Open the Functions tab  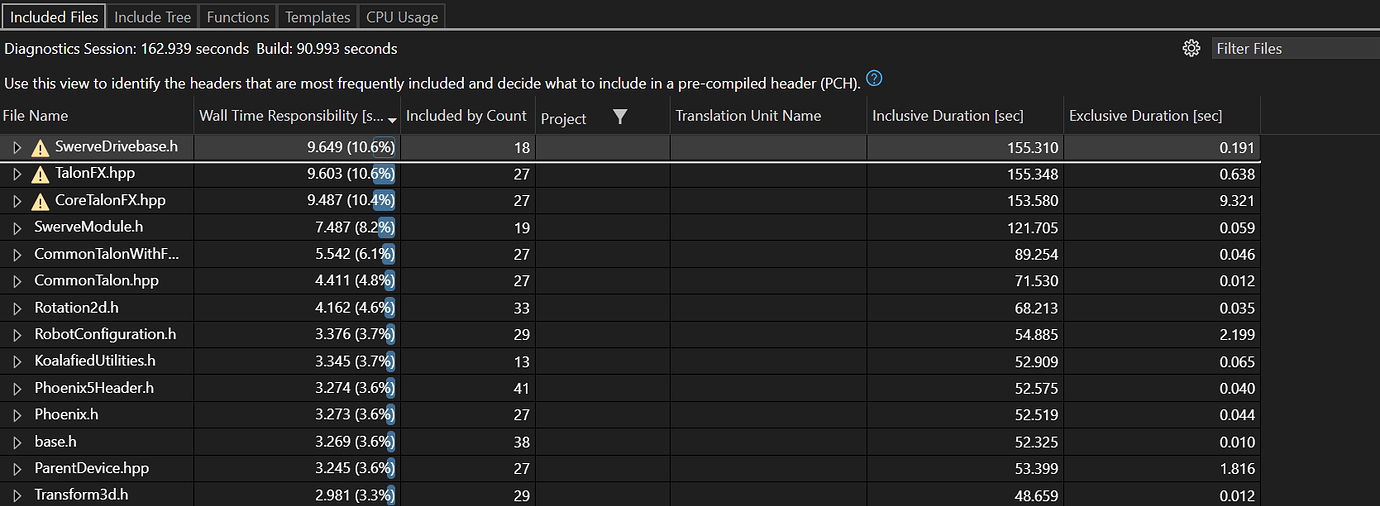tap(238, 17)
